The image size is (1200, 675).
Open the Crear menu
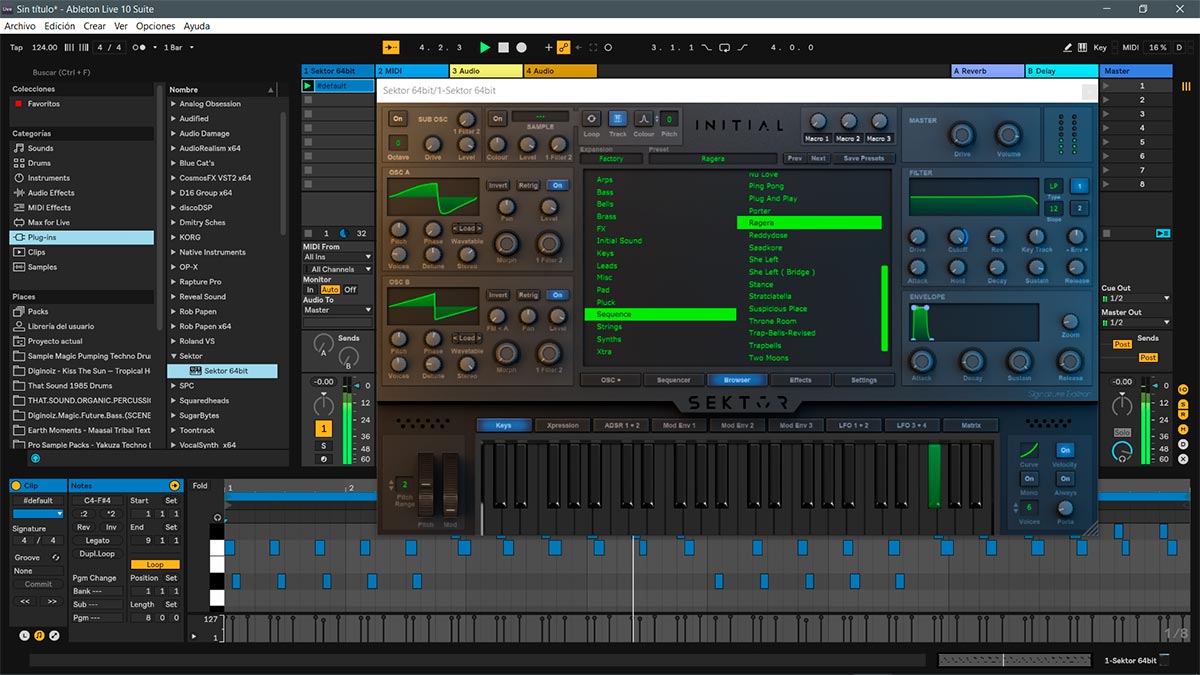coord(94,26)
